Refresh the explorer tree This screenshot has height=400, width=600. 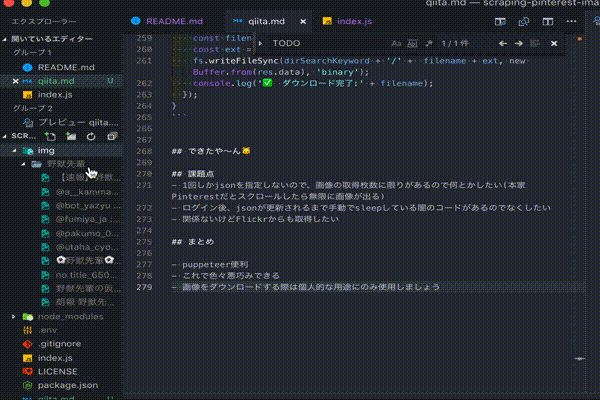click(x=91, y=136)
